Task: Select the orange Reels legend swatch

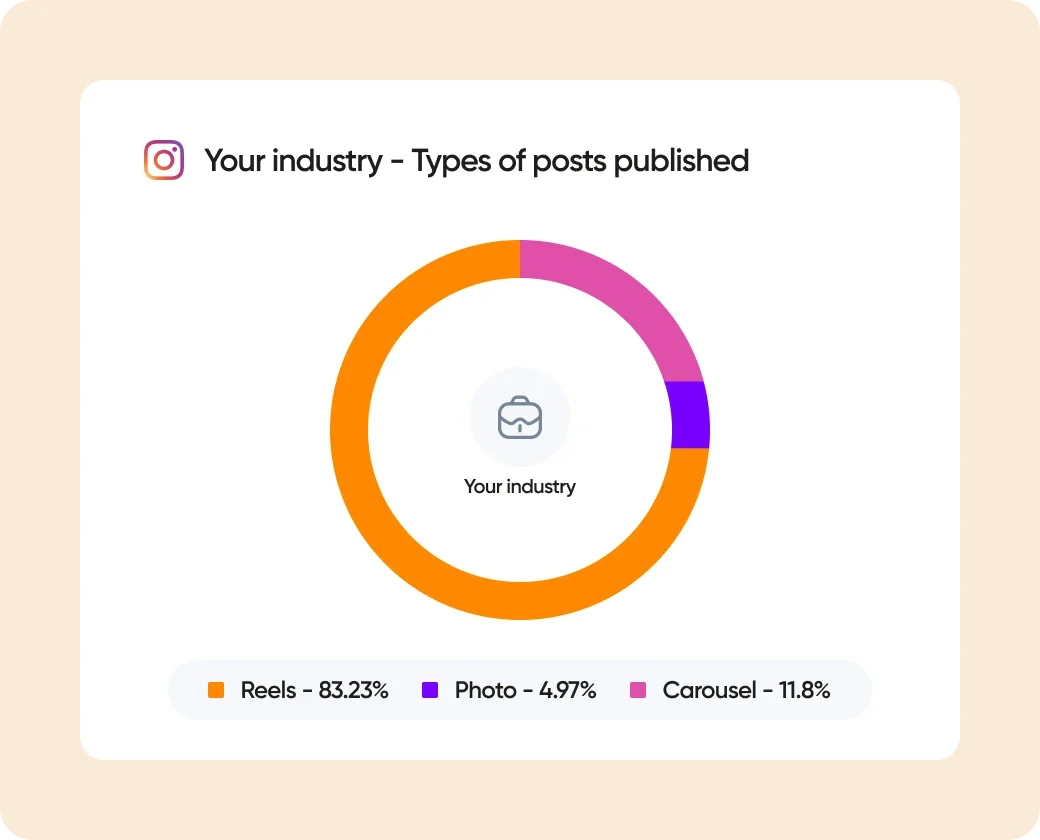Action: [216, 690]
